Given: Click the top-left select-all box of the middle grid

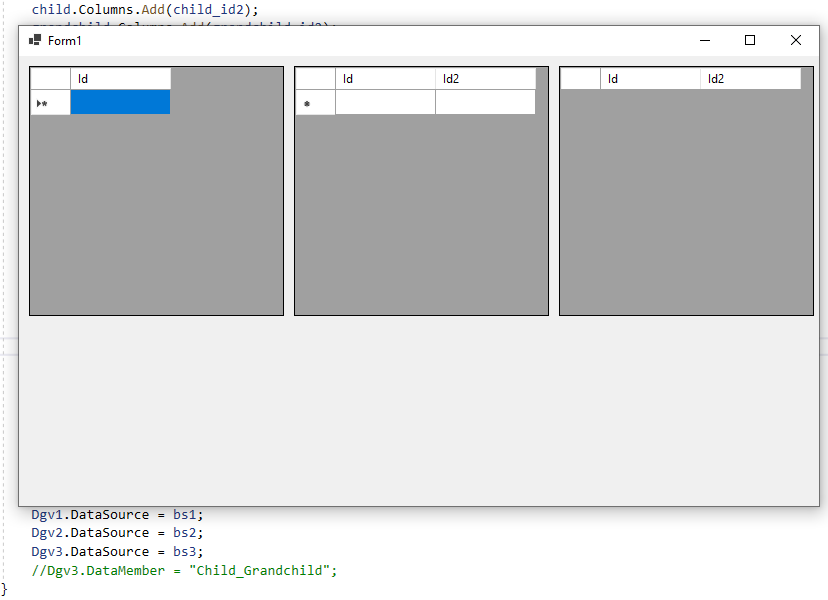Looking at the screenshot, I should click(x=314, y=78).
